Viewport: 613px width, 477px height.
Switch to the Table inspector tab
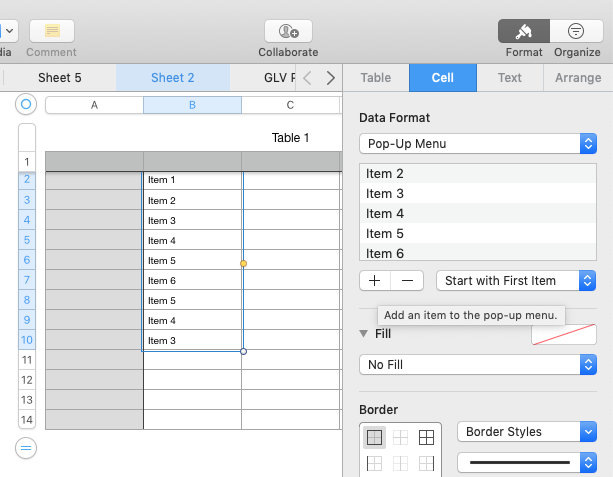[376, 77]
